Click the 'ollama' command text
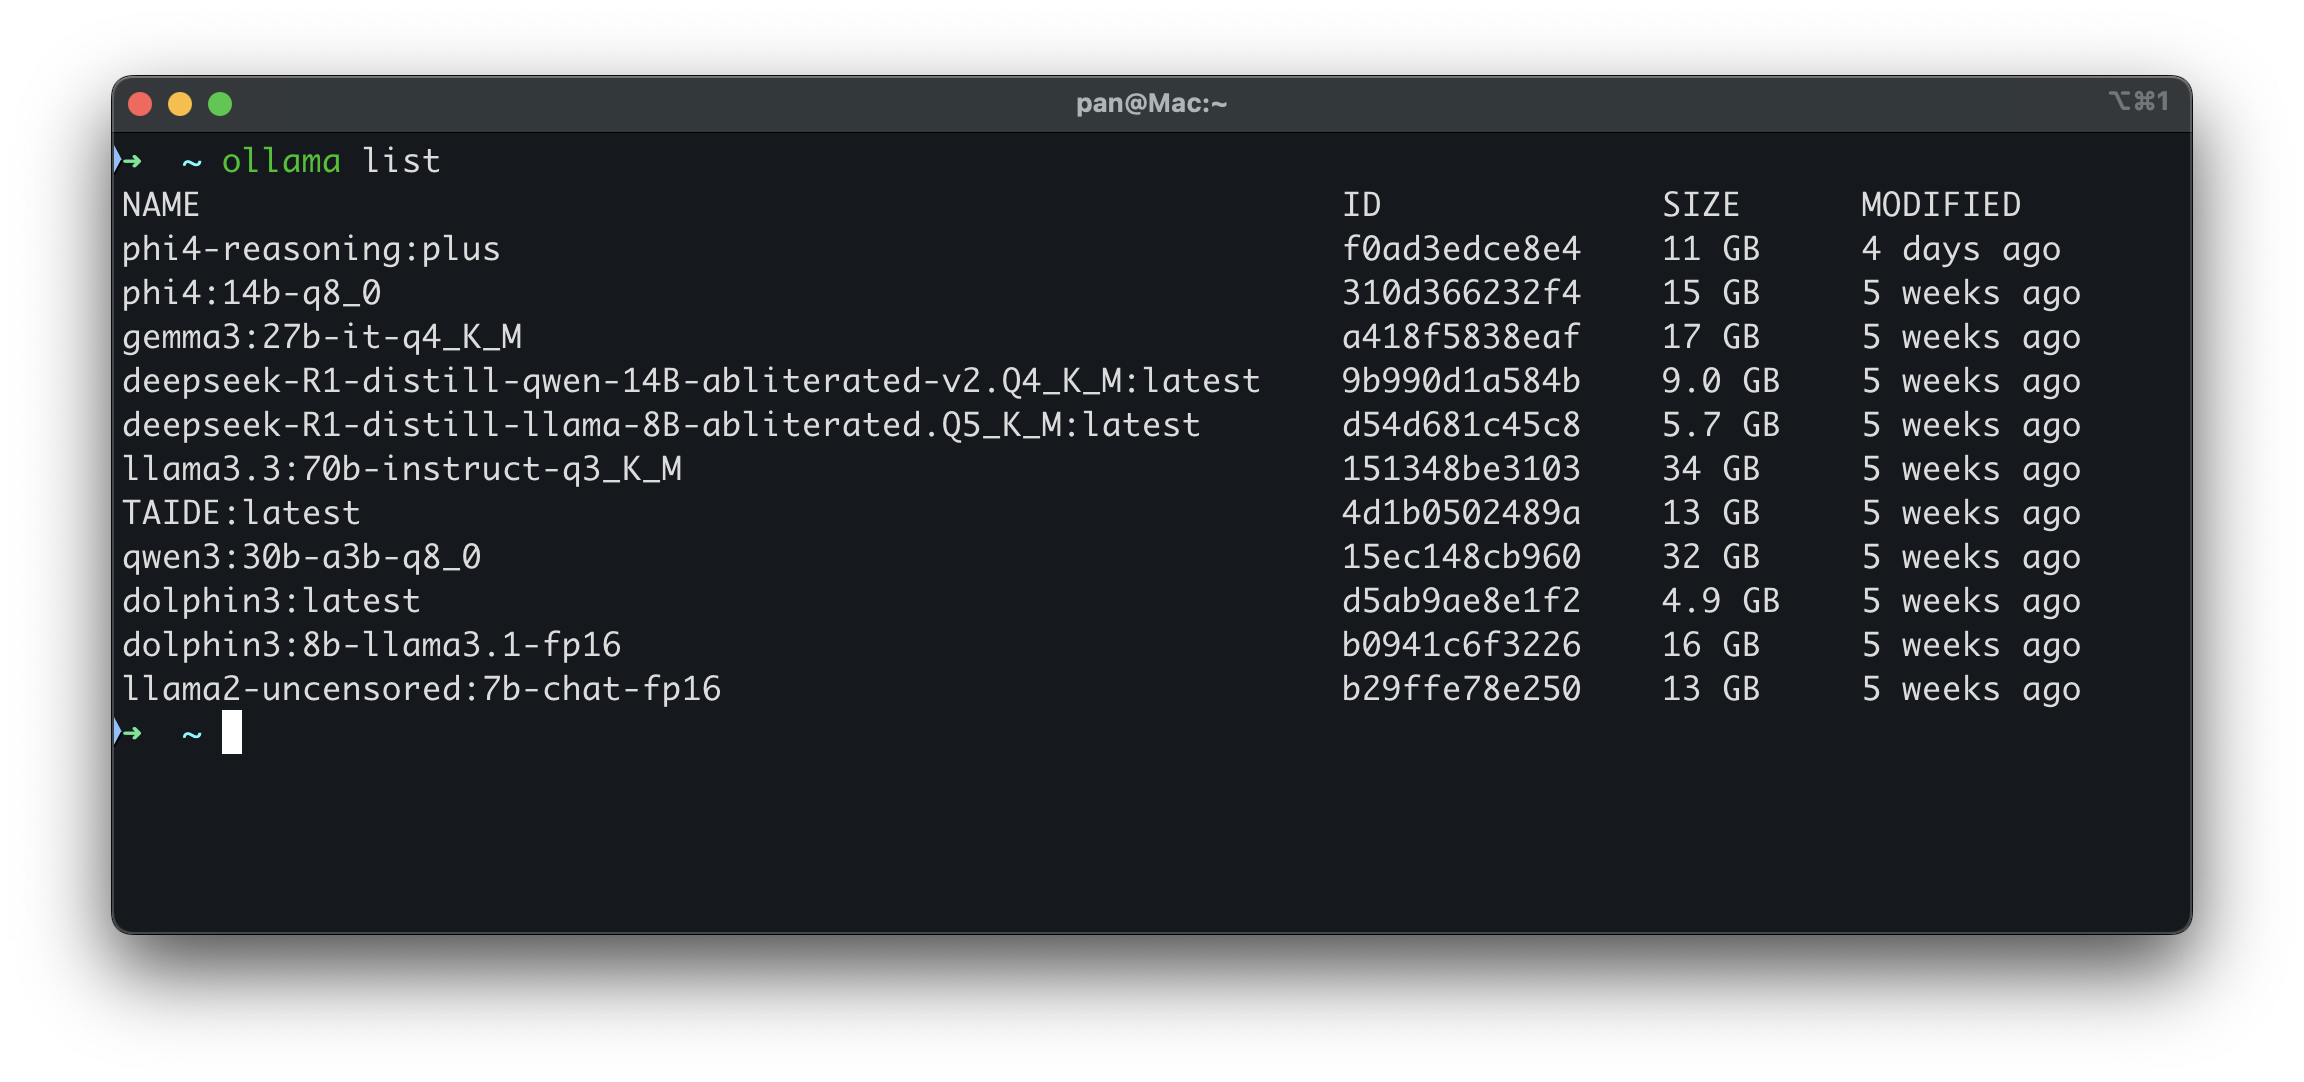 (281, 161)
